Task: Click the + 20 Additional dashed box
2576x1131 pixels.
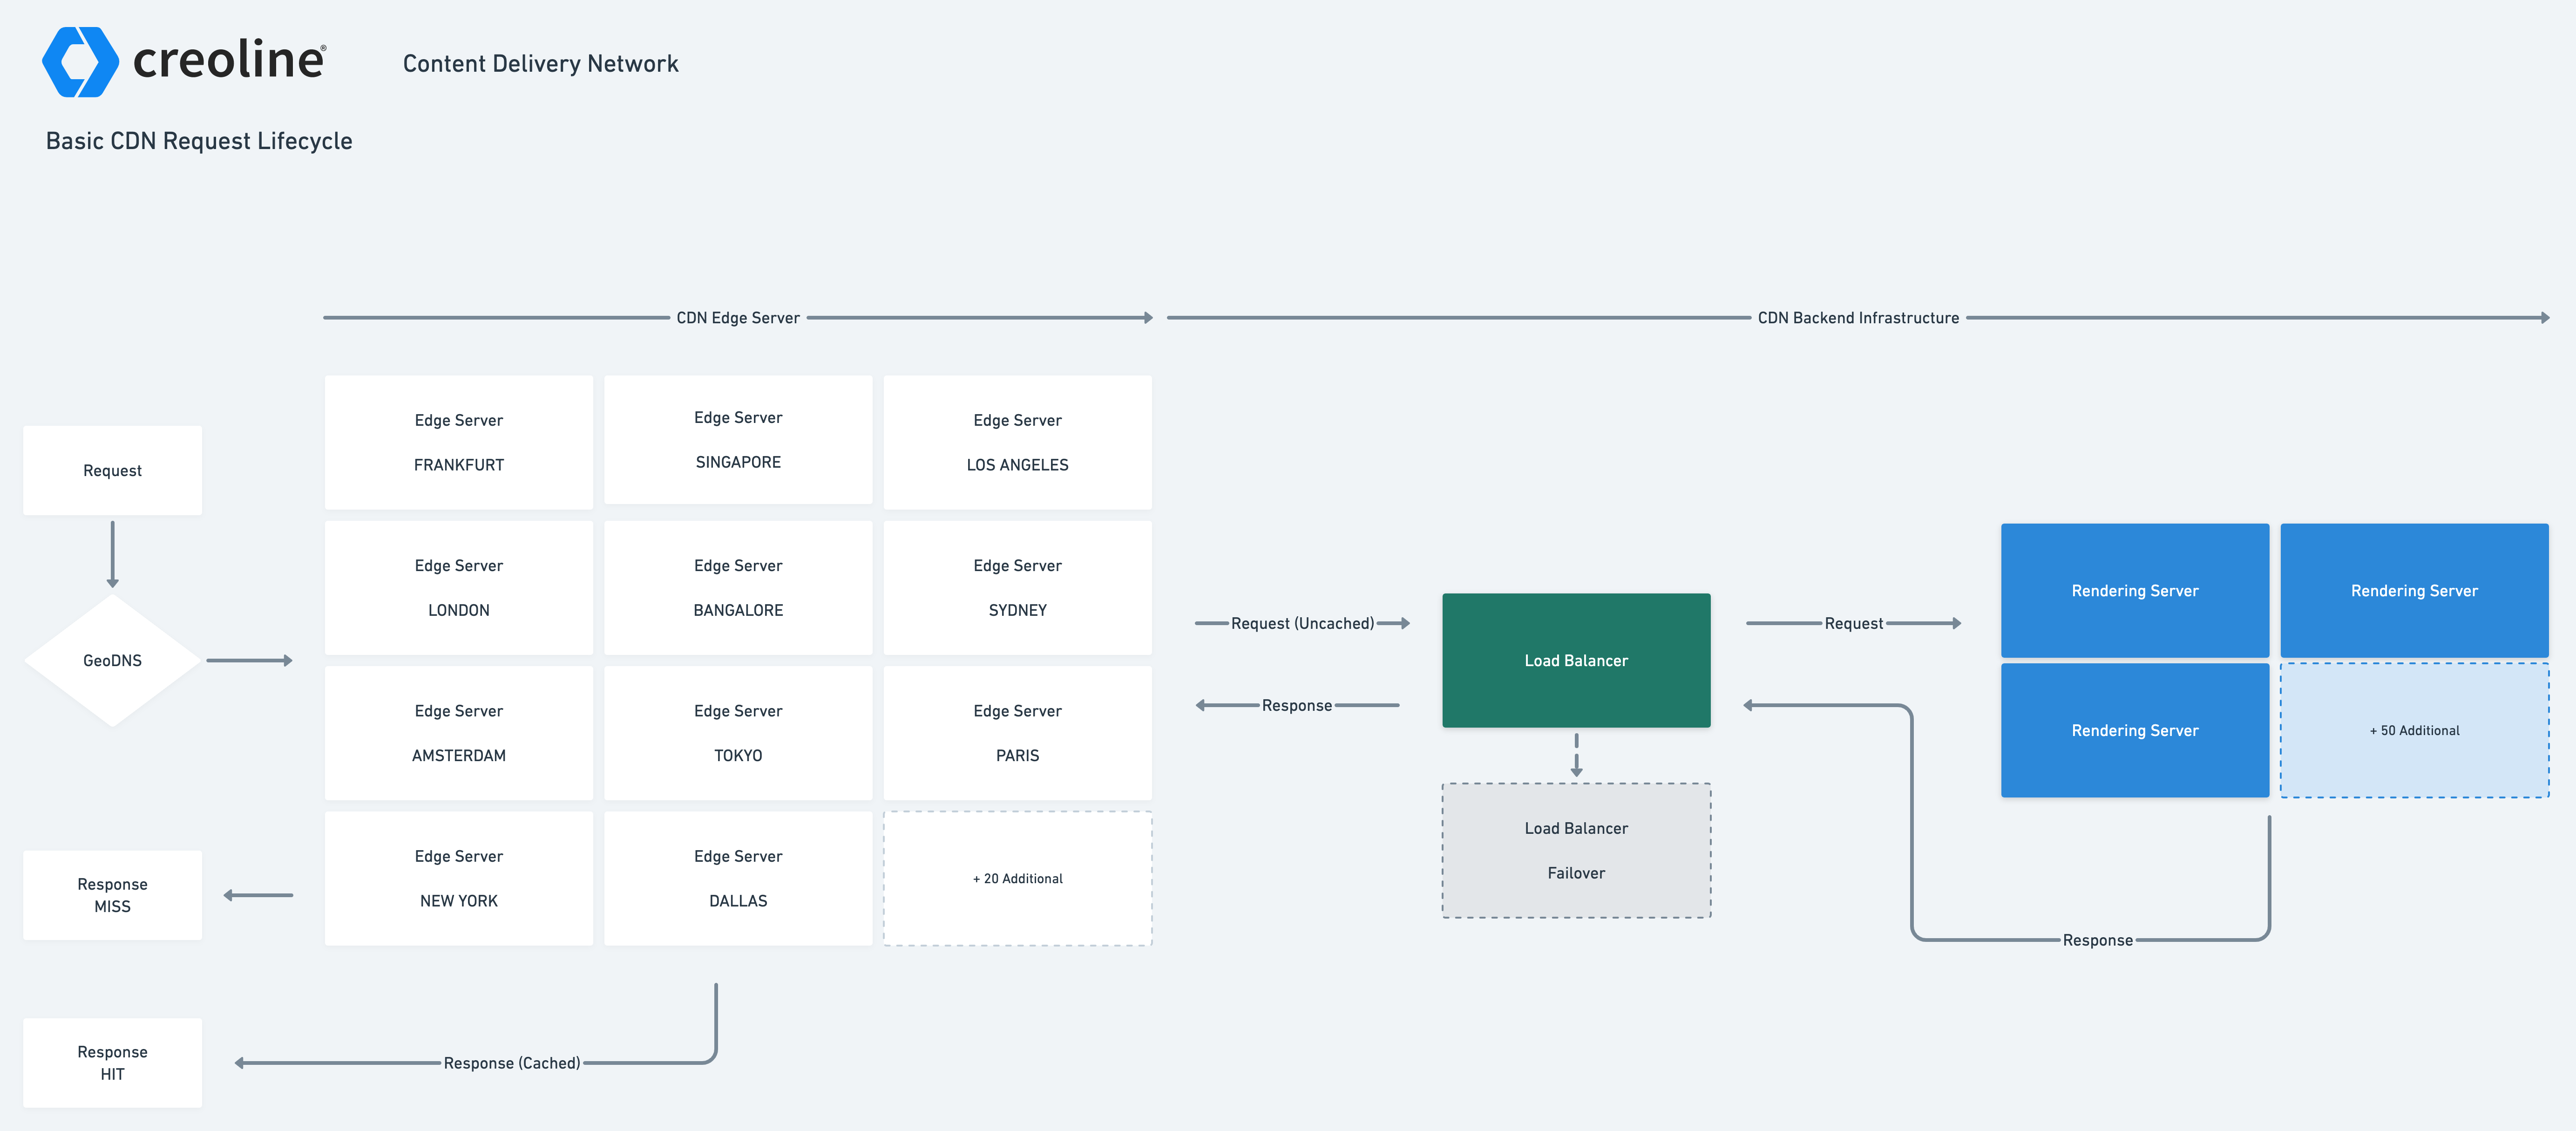Action: tap(1018, 878)
